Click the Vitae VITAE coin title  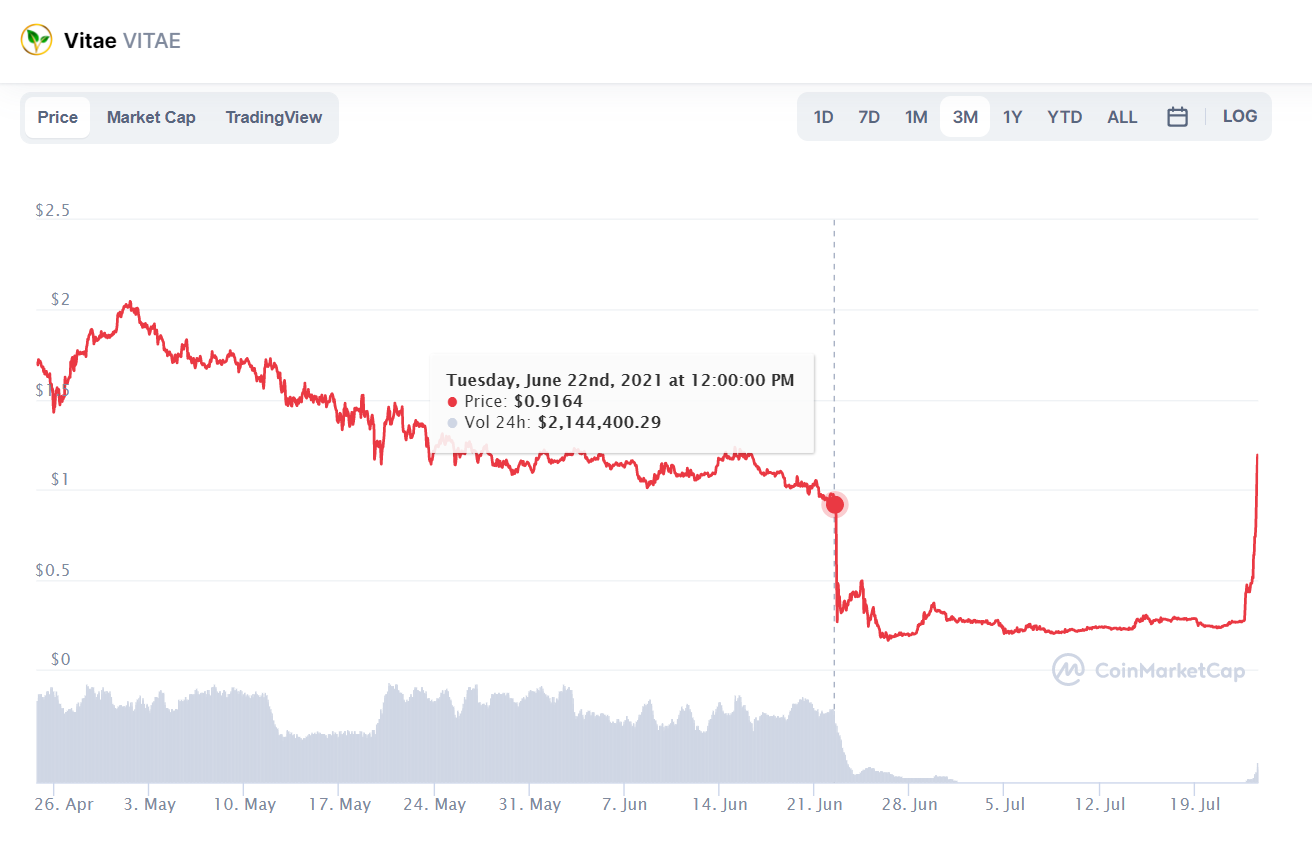122,41
